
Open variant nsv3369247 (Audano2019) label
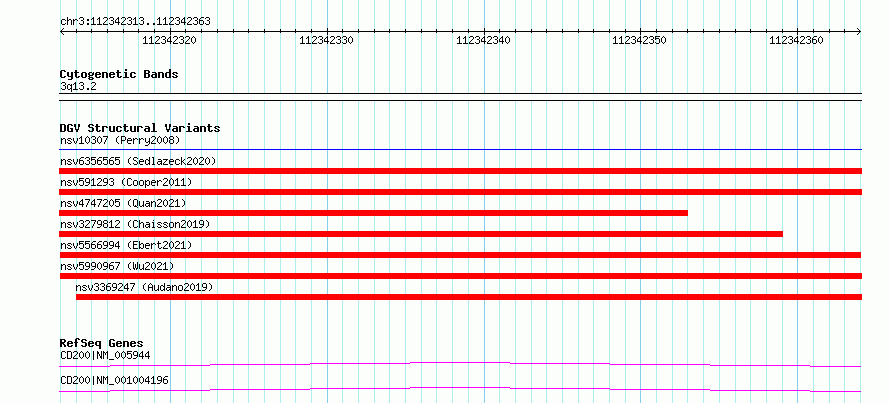pyautogui.click(x=144, y=287)
